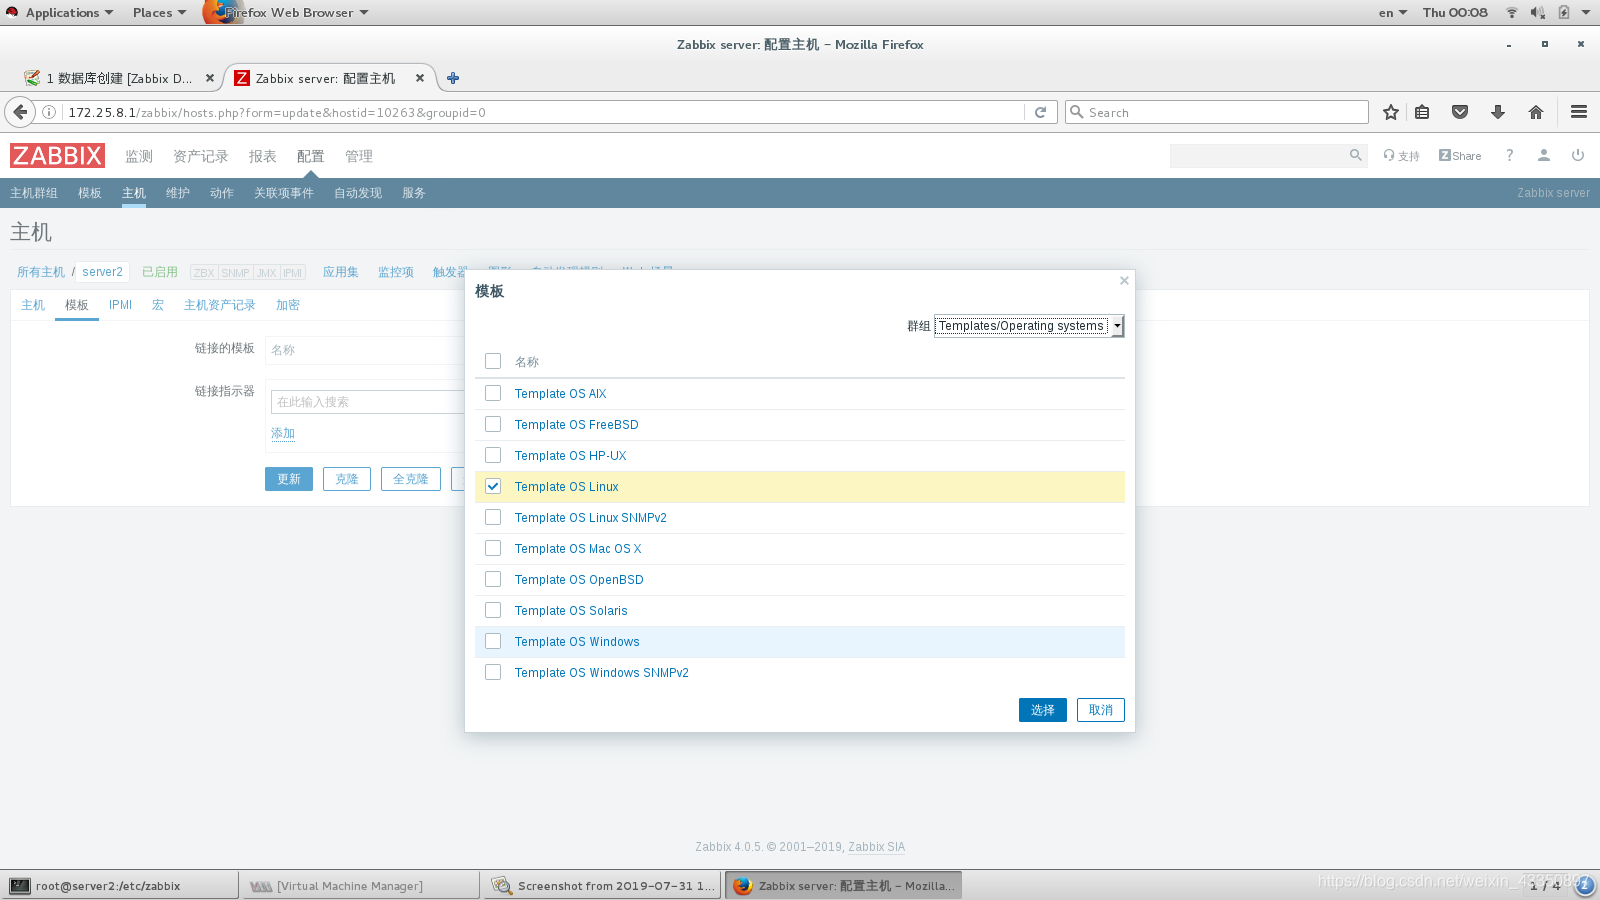Image resolution: width=1600 pixels, height=900 pixels.
Task: Open the 报表 main menu
Action: [x=263, y=156]
